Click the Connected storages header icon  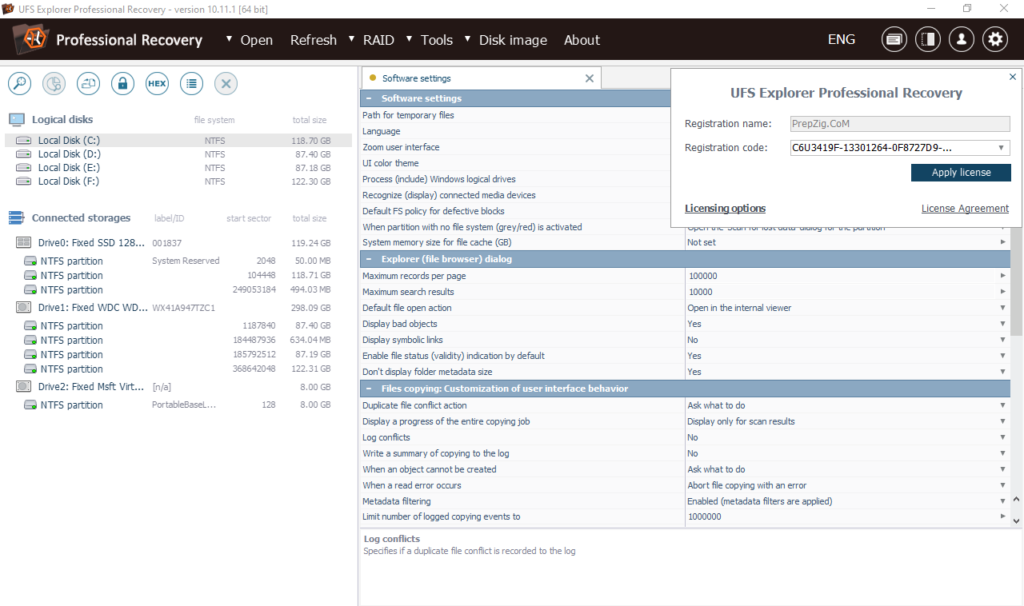[x=17, y=218]
